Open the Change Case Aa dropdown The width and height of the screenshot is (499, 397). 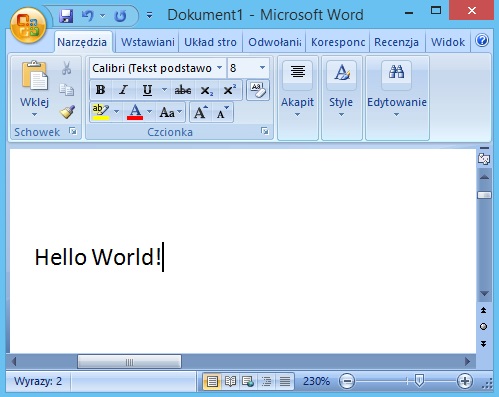point(170,112)
